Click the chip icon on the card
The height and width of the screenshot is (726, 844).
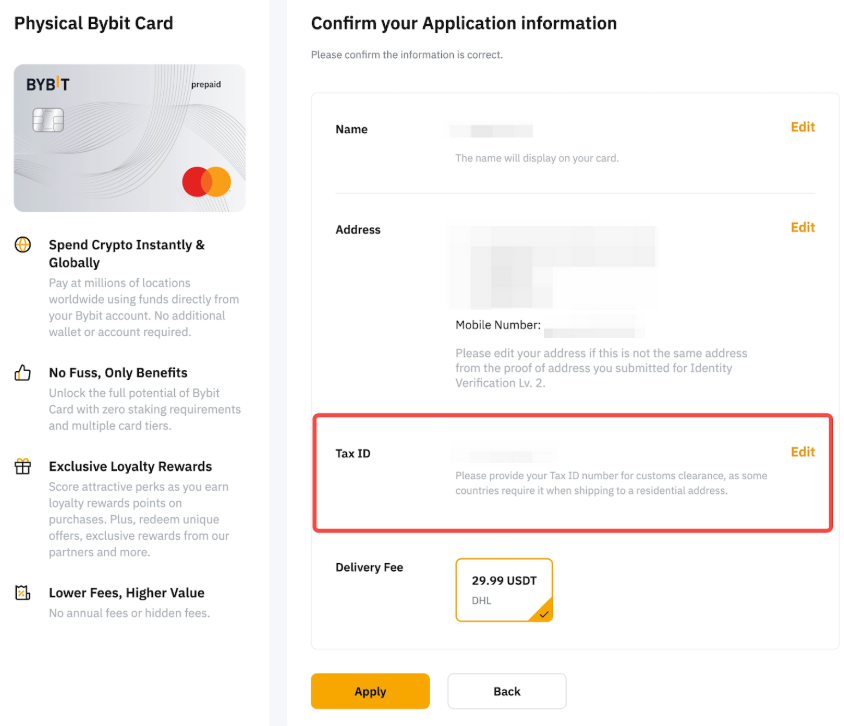point(48,121)
